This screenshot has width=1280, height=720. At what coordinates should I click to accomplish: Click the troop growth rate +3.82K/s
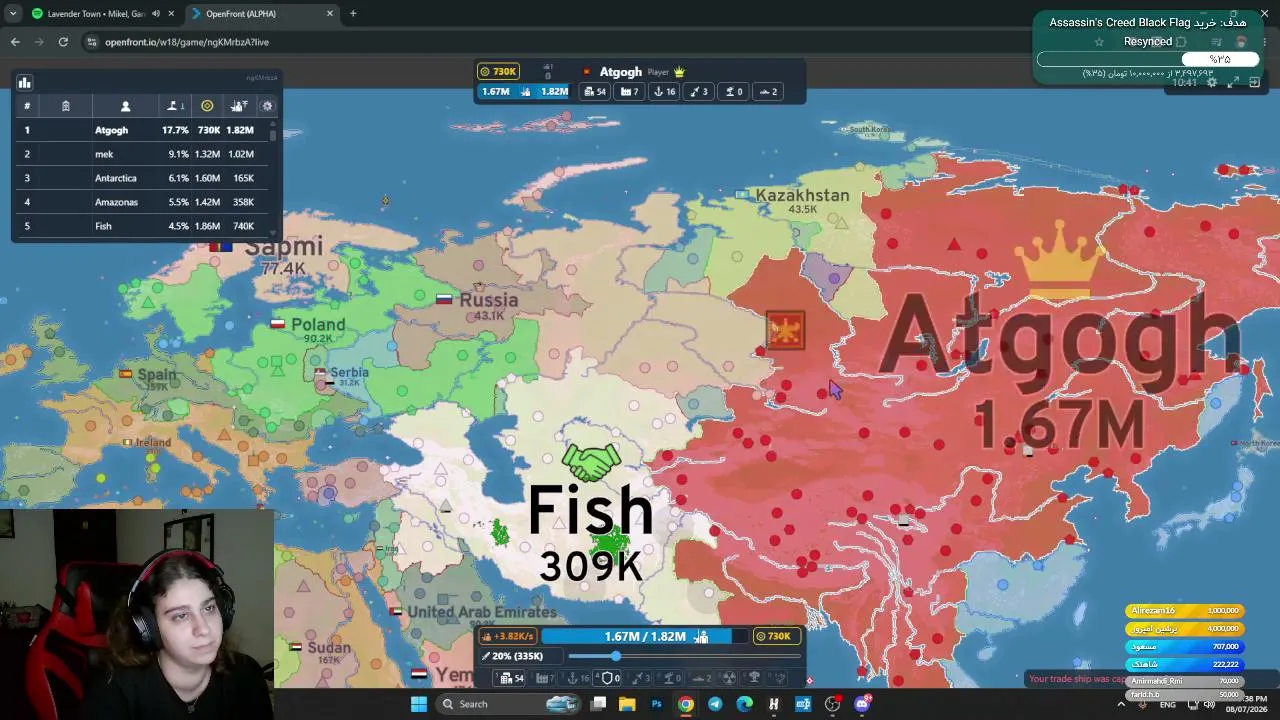[508, 637]
